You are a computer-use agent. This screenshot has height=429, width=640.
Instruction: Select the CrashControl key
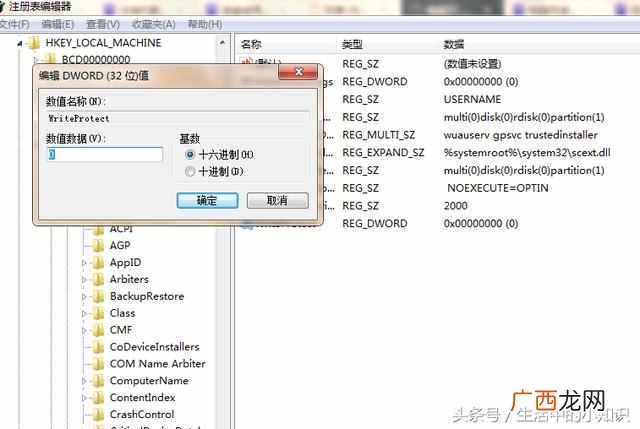[x=142, y=414]
